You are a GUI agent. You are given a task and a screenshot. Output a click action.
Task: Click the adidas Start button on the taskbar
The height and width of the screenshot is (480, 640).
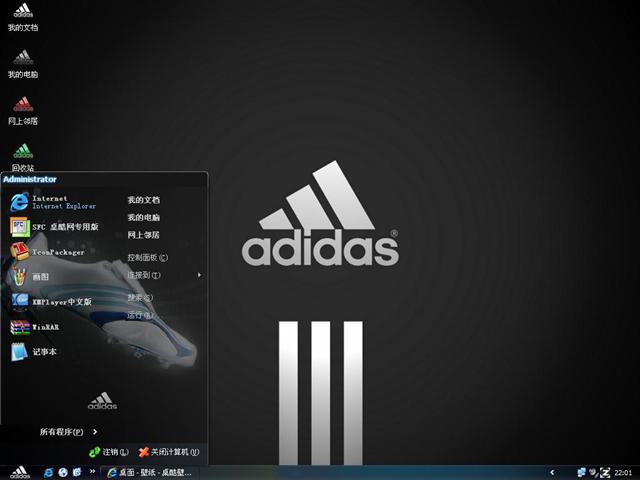pos(20,472)
